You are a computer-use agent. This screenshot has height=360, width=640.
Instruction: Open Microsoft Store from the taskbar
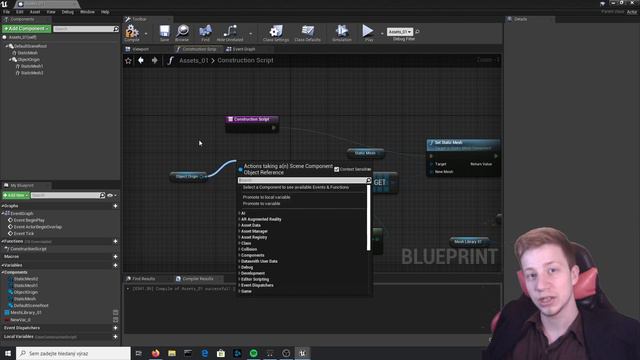[x=221, y=353]
